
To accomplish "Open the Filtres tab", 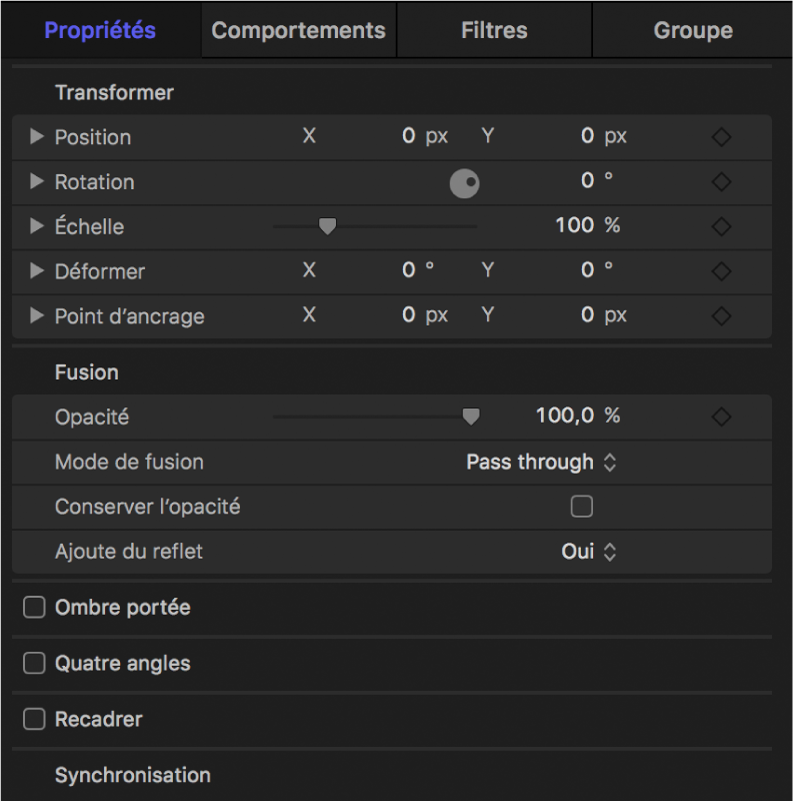I will [x=494, y=30].
